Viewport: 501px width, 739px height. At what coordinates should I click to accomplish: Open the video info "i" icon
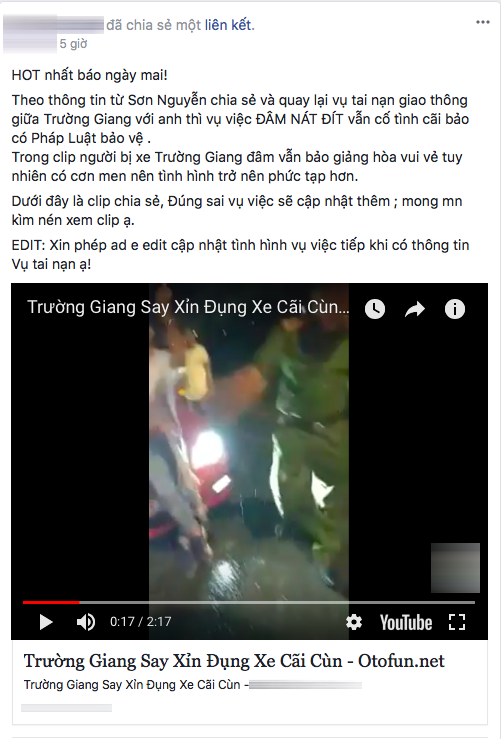pos(455,309)
